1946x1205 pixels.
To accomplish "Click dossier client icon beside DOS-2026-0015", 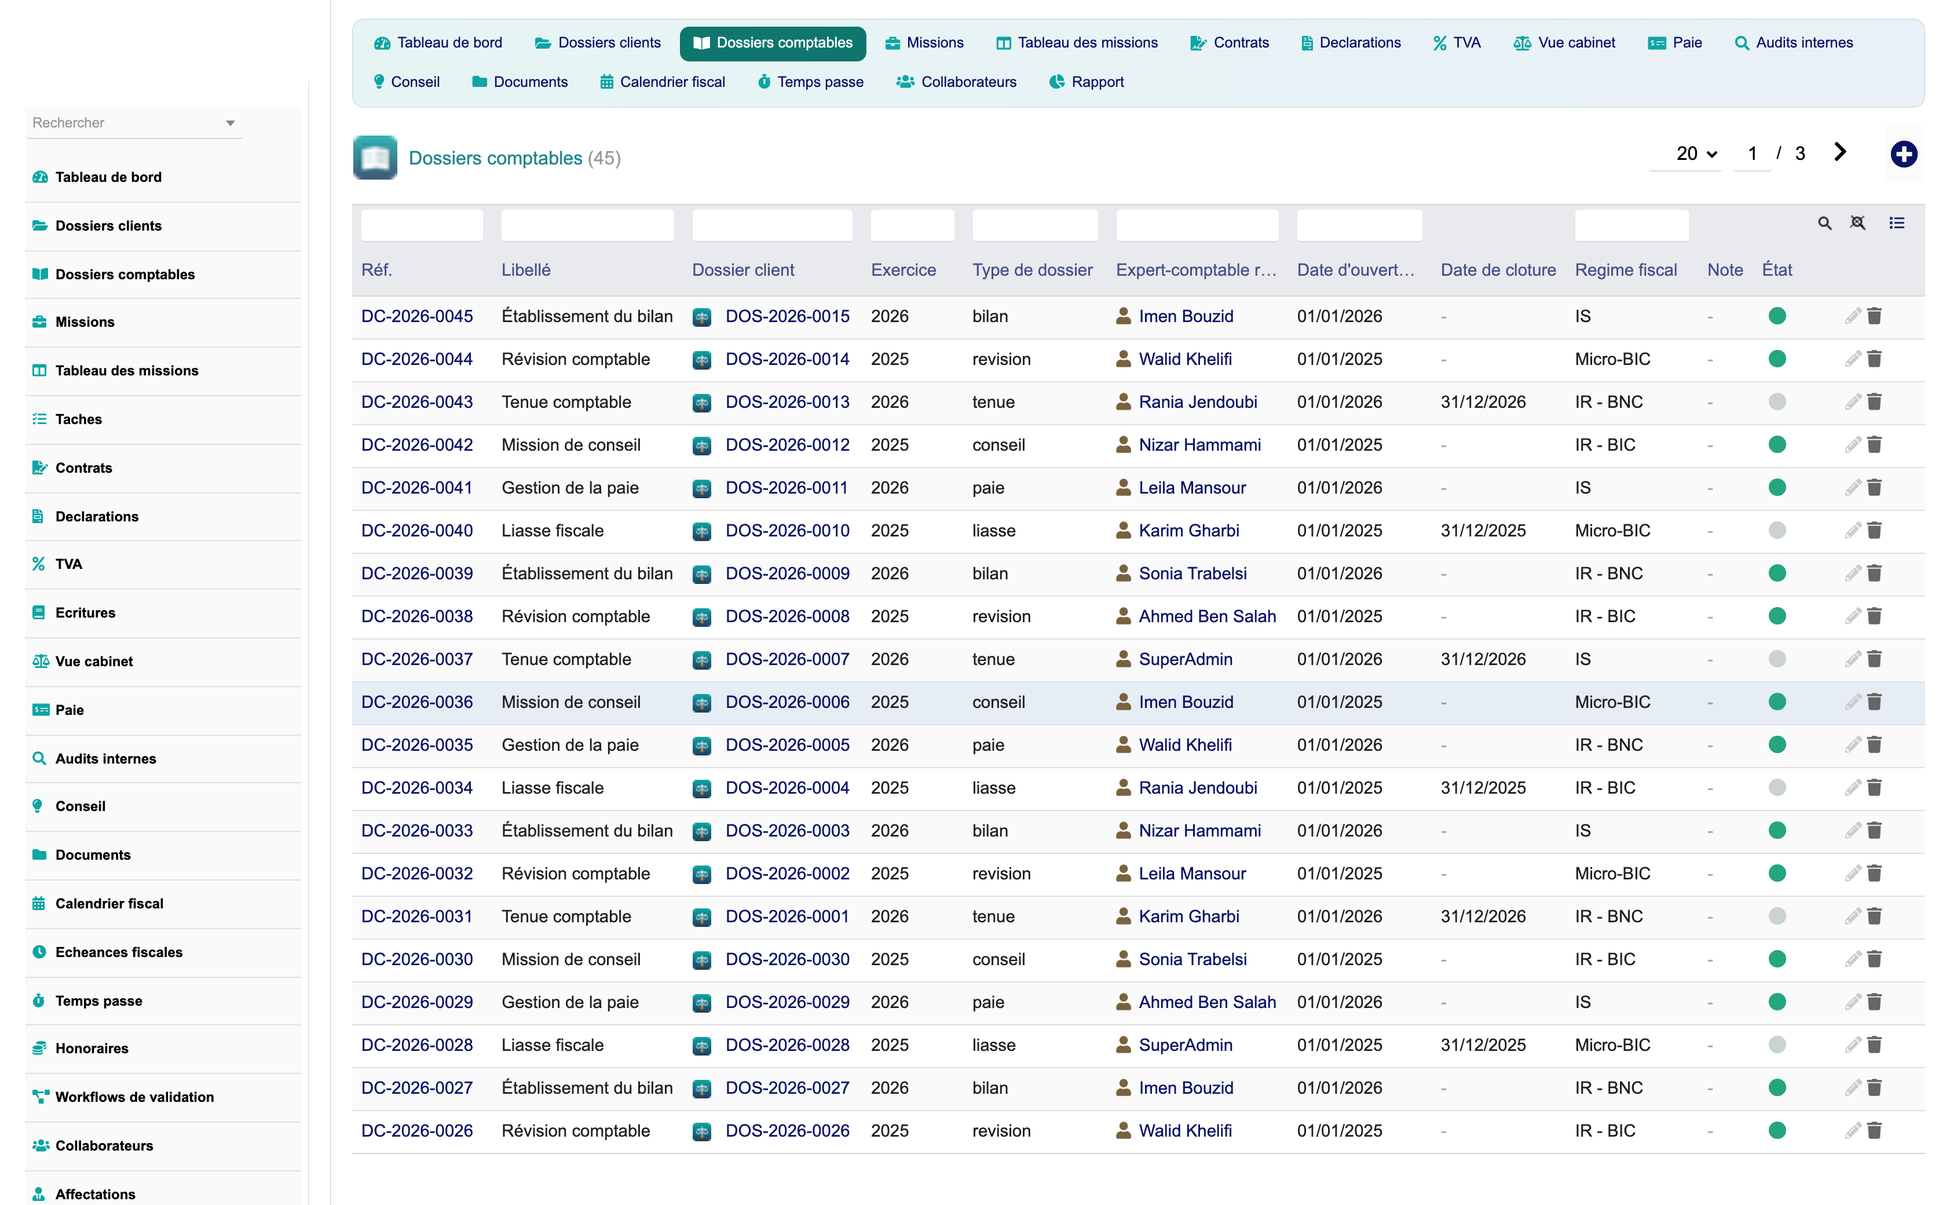I will (702, 317).
